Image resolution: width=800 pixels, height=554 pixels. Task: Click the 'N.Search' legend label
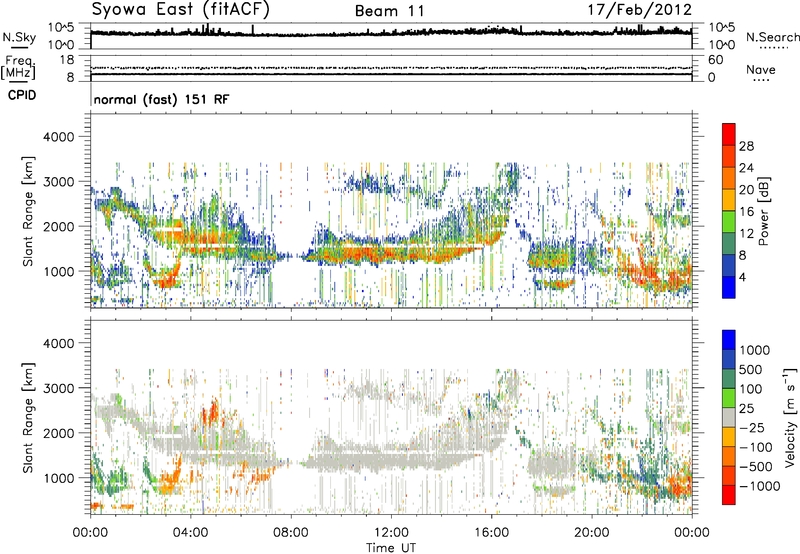click(x=772, y=37)
